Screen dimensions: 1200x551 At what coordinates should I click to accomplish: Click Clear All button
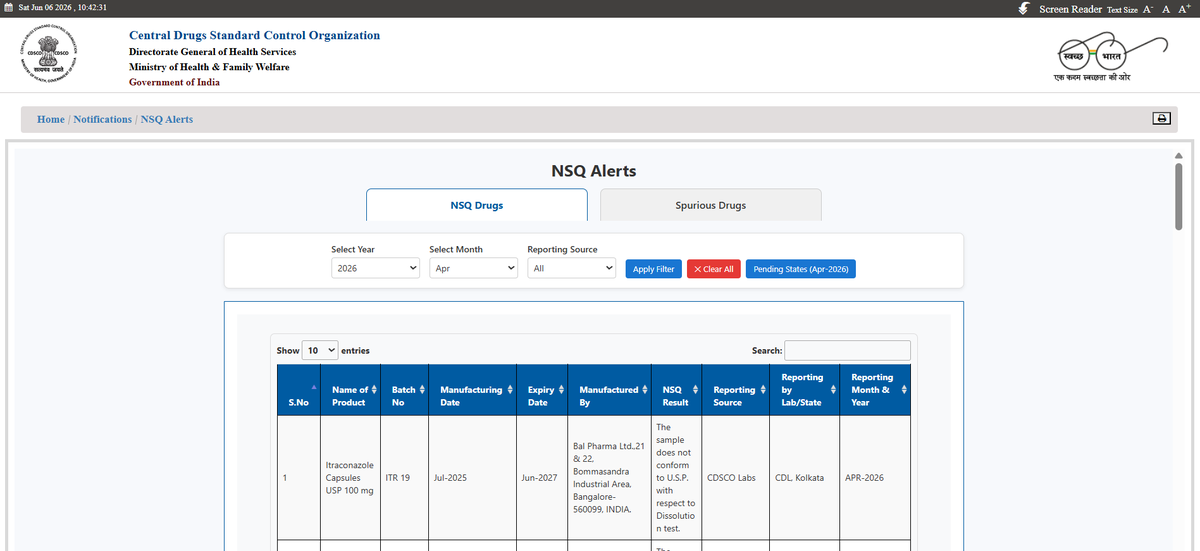[714, 269]
